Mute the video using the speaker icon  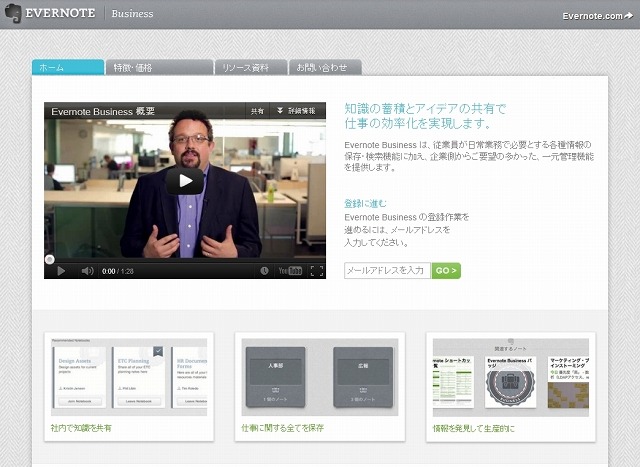point(87,271)
